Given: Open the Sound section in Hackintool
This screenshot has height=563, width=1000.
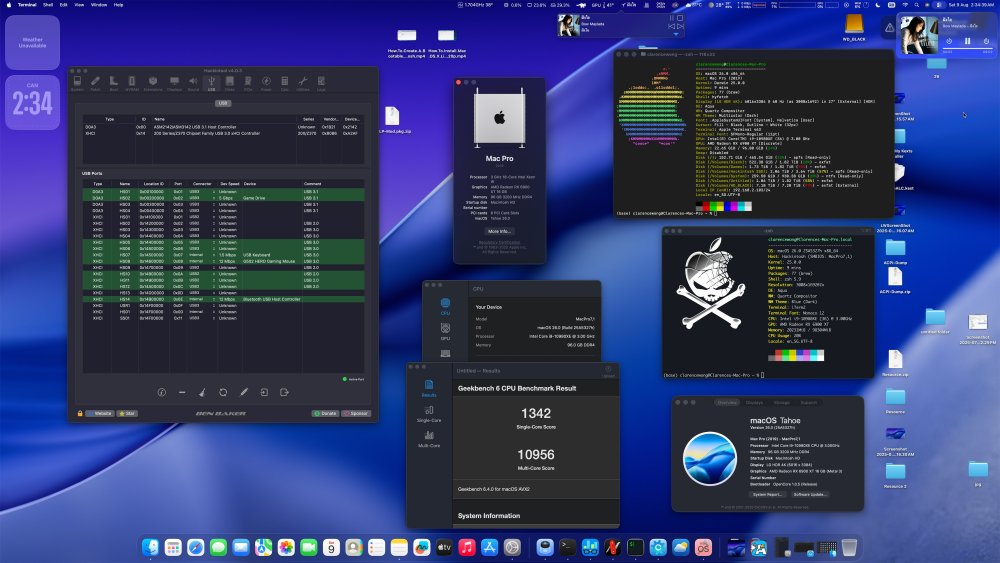Looking at the screenshot, I should [x=193, y=84].
